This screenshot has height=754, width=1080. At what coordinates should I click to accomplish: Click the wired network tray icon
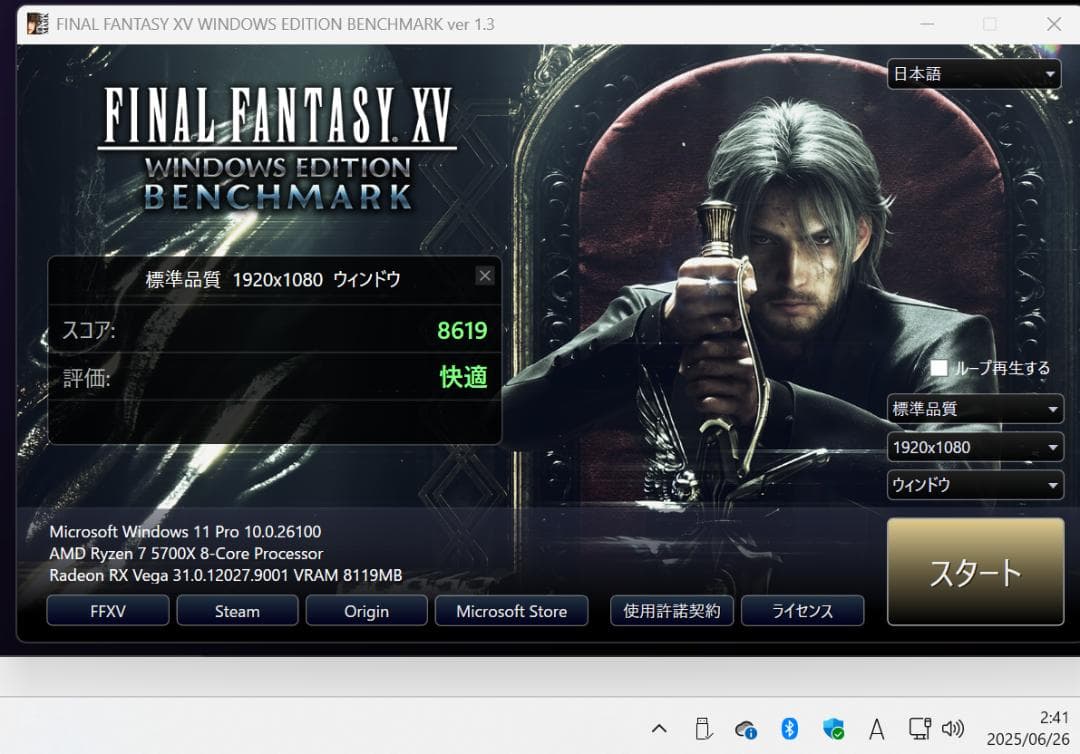coord(919,728)
